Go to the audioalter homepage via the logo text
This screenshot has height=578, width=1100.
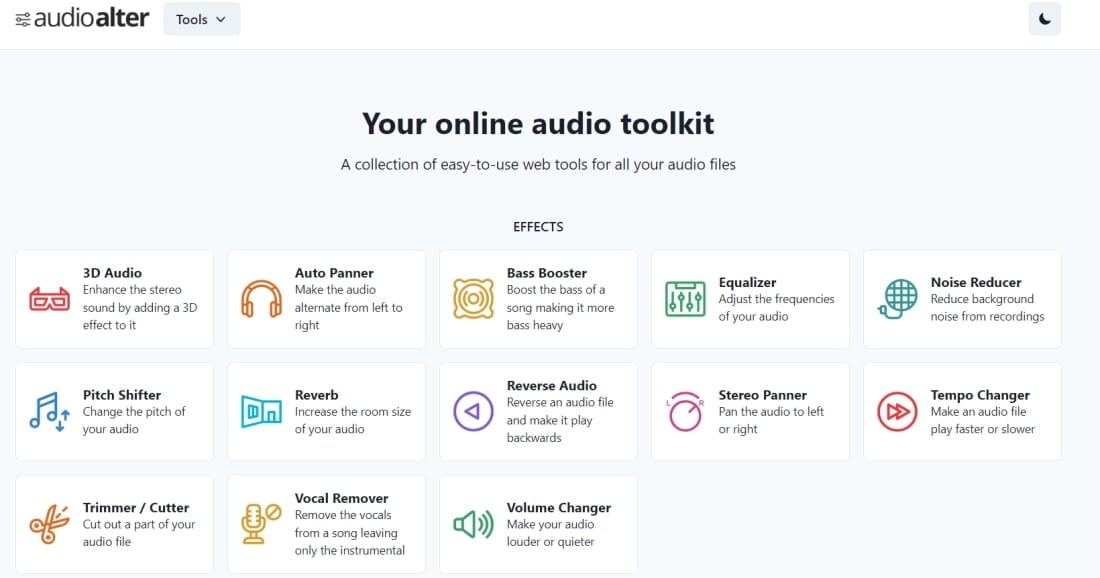[91, 18]
